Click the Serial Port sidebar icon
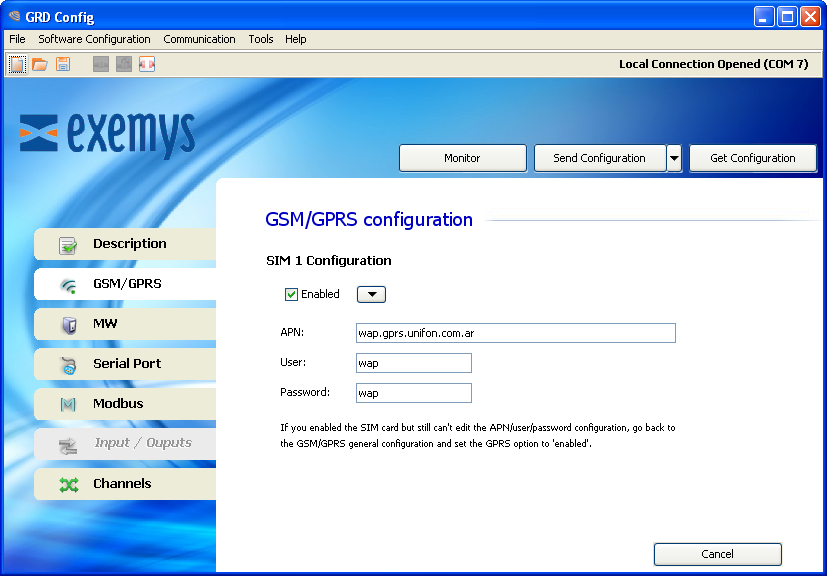The width and height of the screenshot is (827, 576). point(68,365)
